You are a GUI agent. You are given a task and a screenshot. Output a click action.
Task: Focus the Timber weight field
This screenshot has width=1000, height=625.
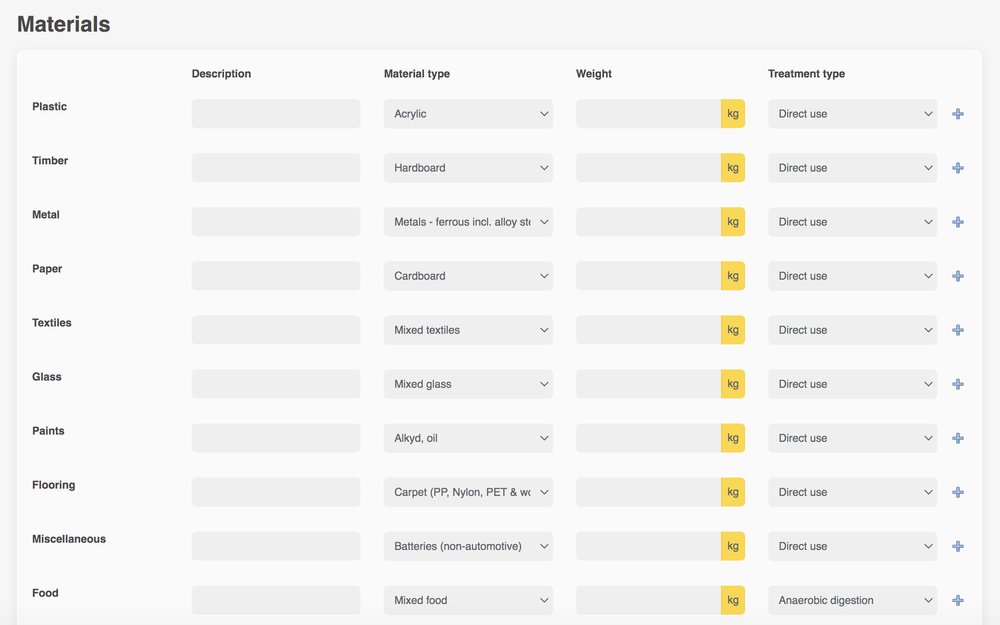[649, 168]
